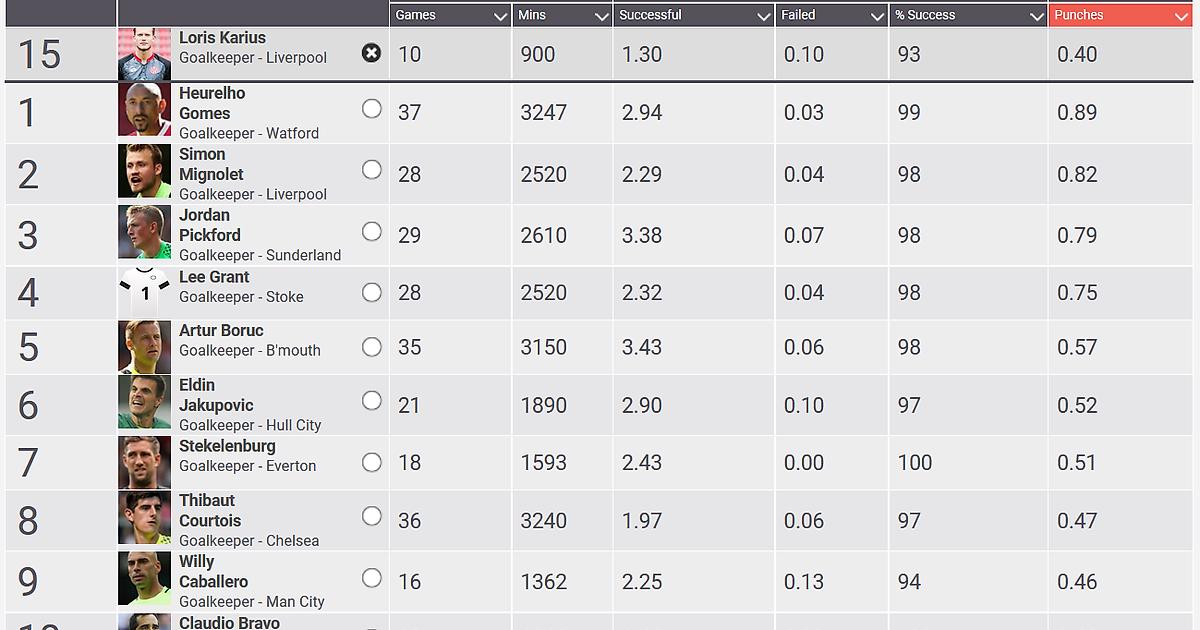Select the Stekelenburg radio button
Screen dimensions: 1200x630
(x=371, y=463)
